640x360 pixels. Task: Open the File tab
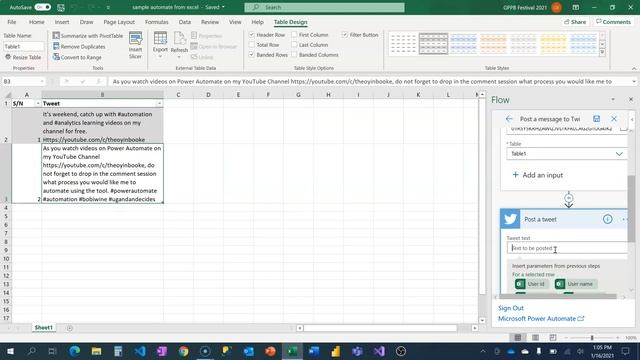click(x=12, y=22)
